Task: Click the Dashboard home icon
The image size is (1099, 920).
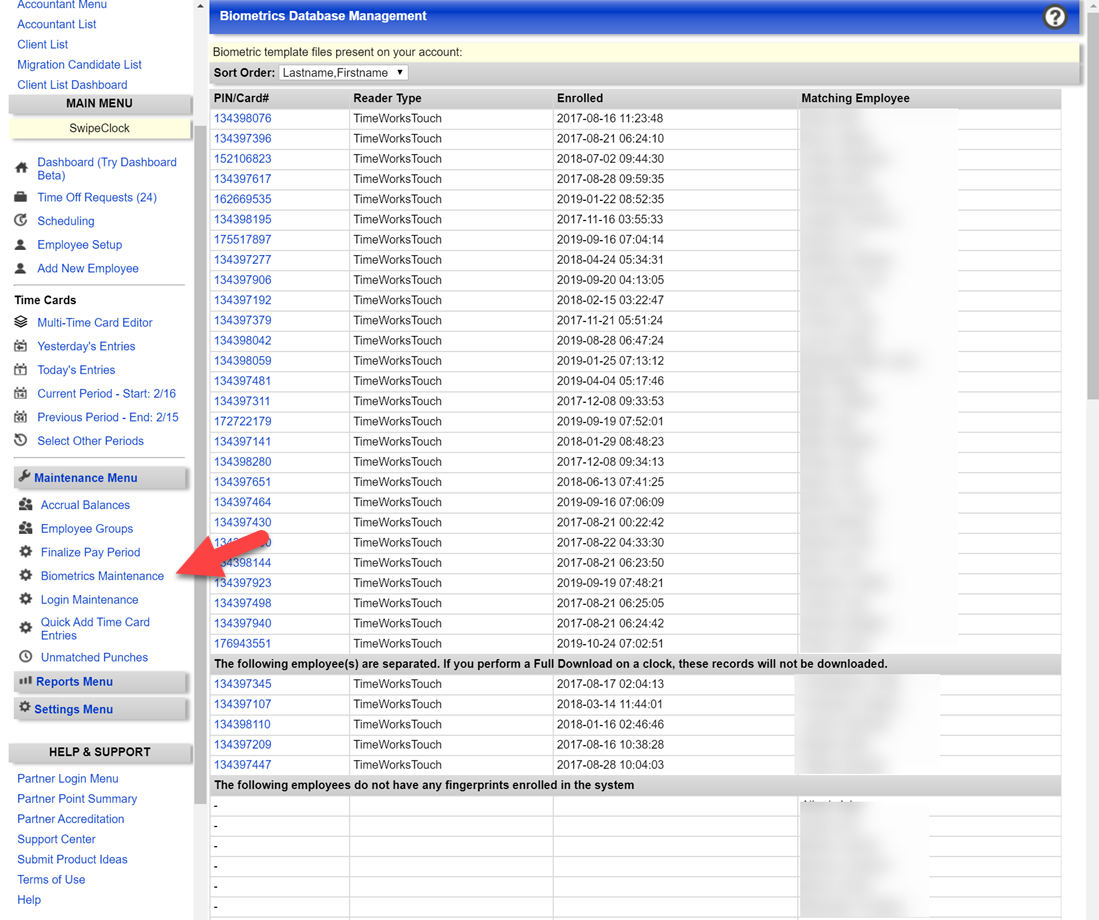Action: [x=22, y=168]
